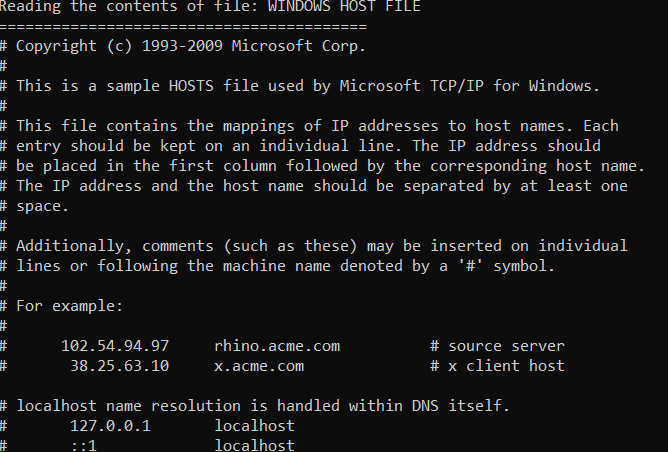Click the '# source server' comment
668x452 pixels.
pyautogui.click(x=497, y=346)
